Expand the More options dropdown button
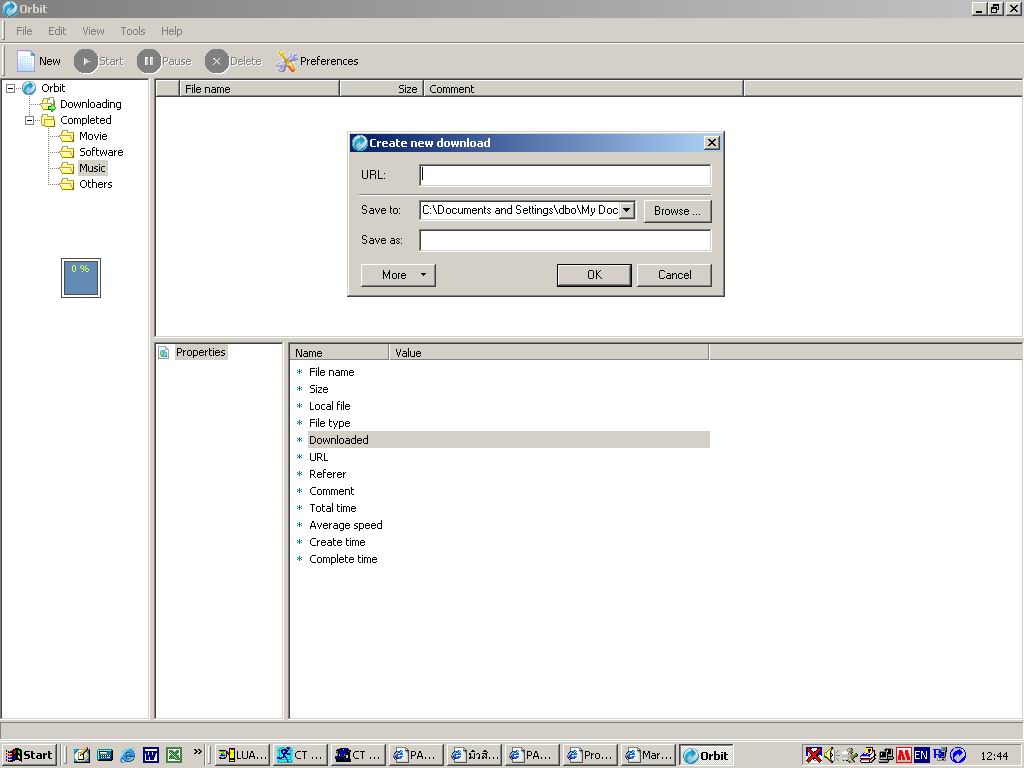This screenshot has width=1024, height=768. pos(398,275)
